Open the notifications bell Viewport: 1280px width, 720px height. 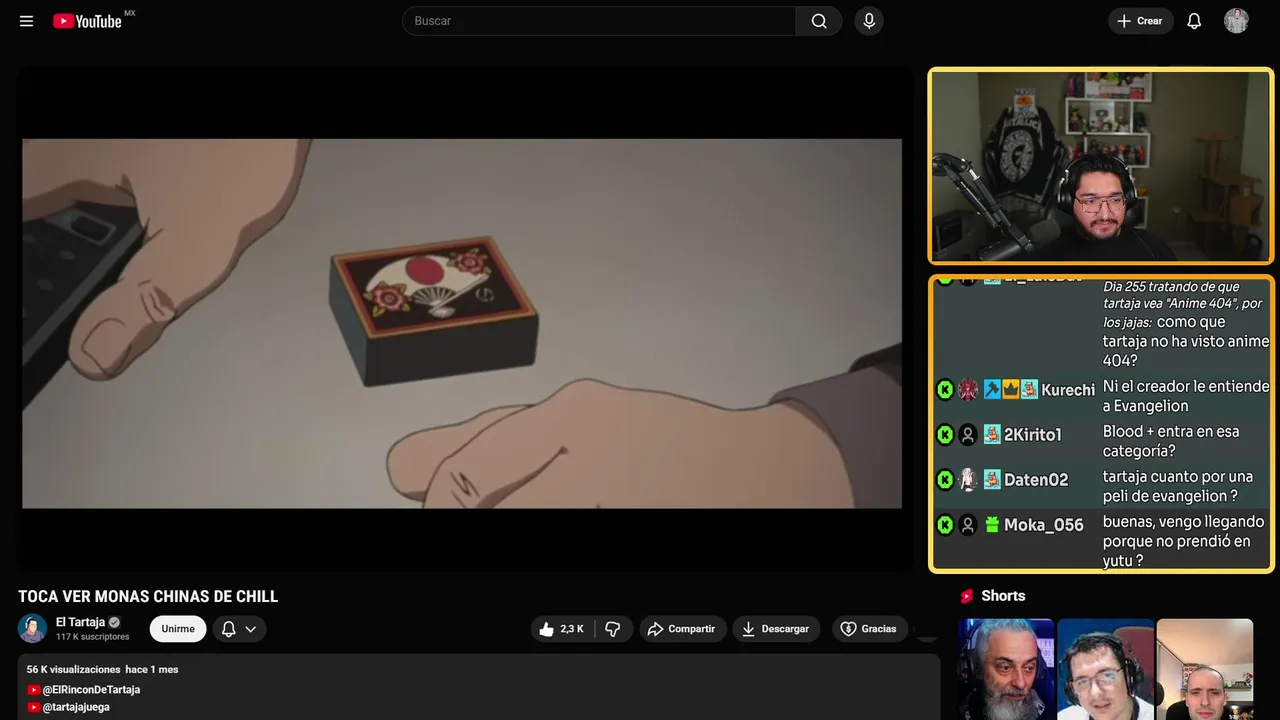(x=1194, y=21)
